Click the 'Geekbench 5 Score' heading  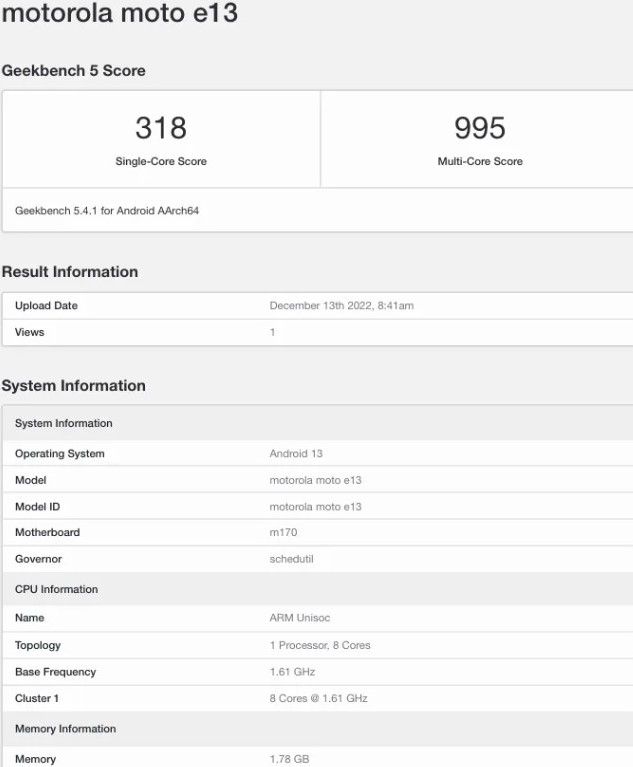coord(73,70)
